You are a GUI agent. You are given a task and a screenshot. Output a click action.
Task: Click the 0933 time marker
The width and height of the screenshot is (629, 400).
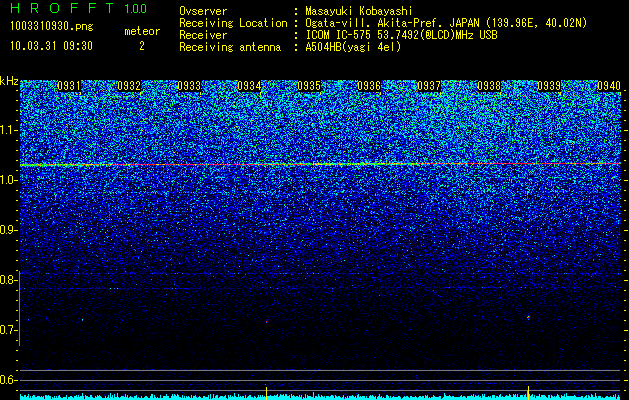click(x=189, y=86)
